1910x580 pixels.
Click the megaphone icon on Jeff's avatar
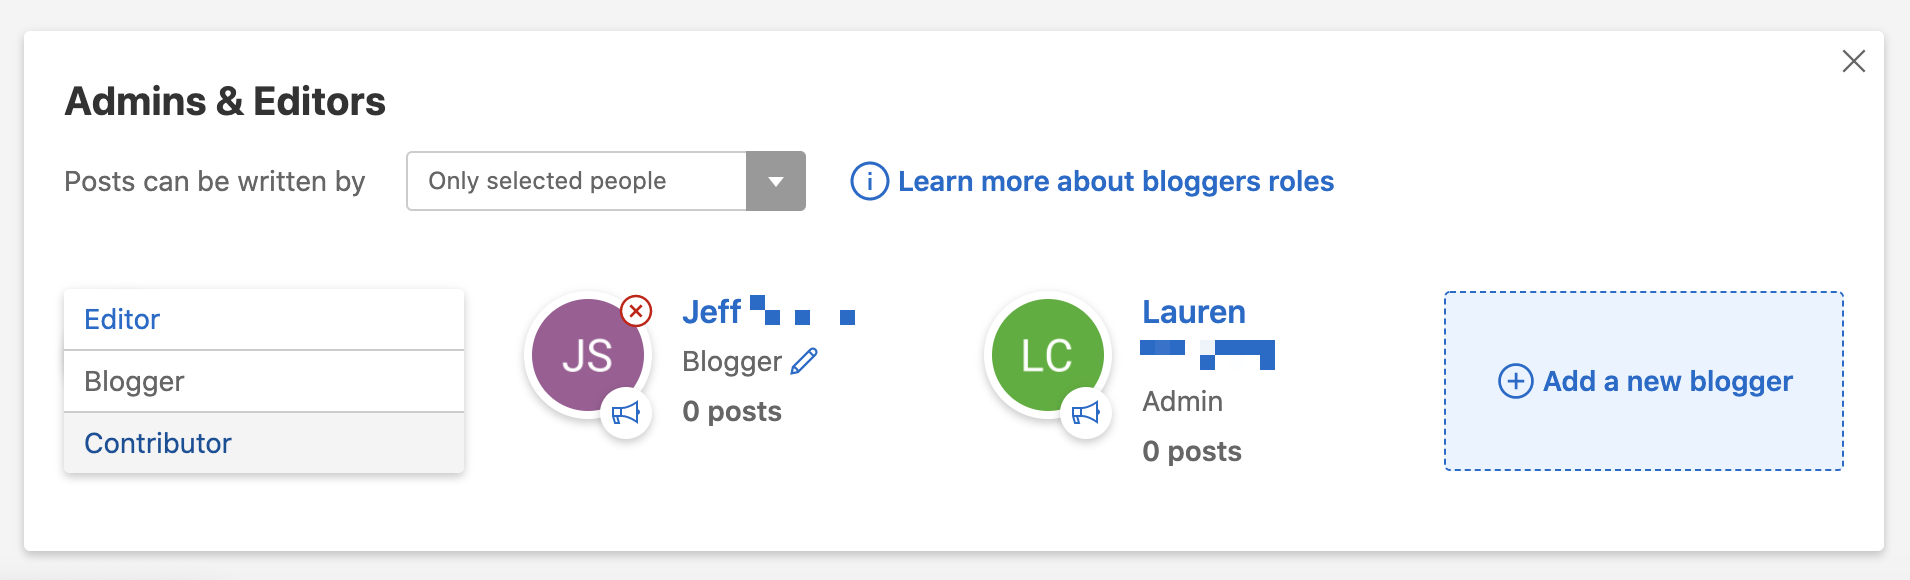pyautogui.click(x=628, y=413)
